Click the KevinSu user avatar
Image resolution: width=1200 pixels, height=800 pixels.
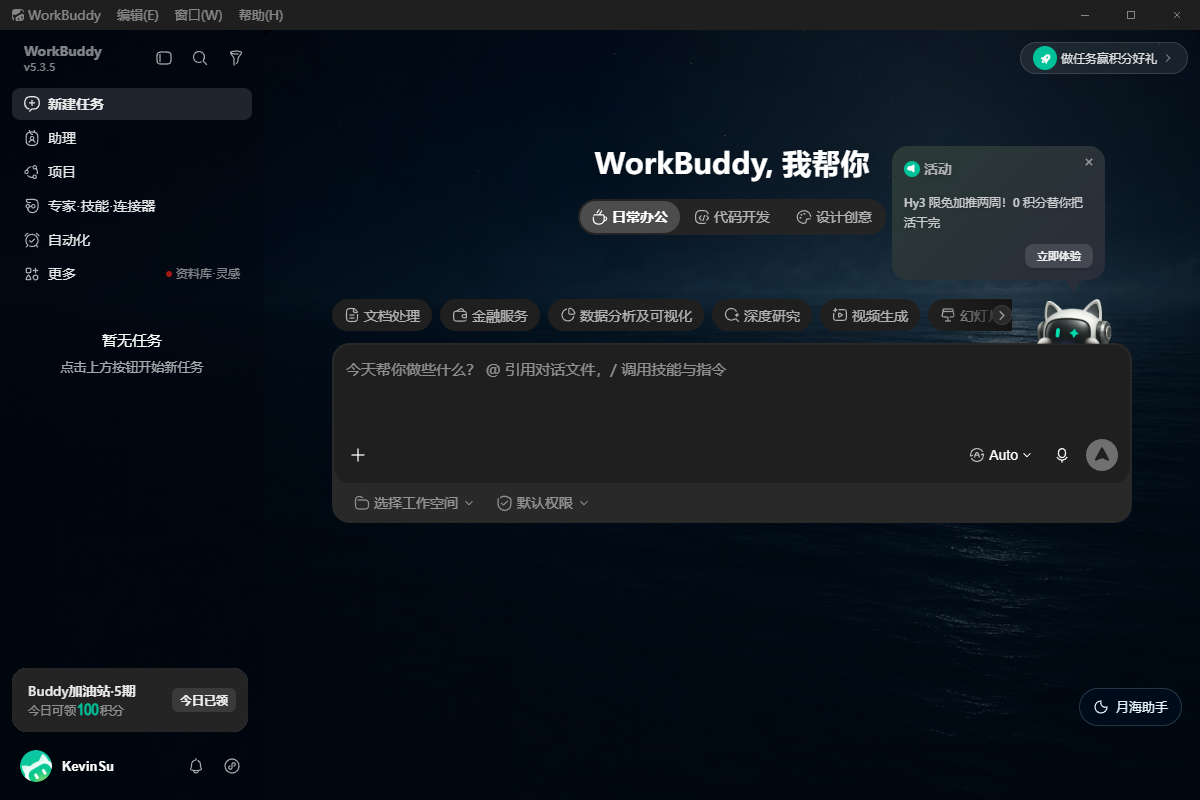pos(36,766)
